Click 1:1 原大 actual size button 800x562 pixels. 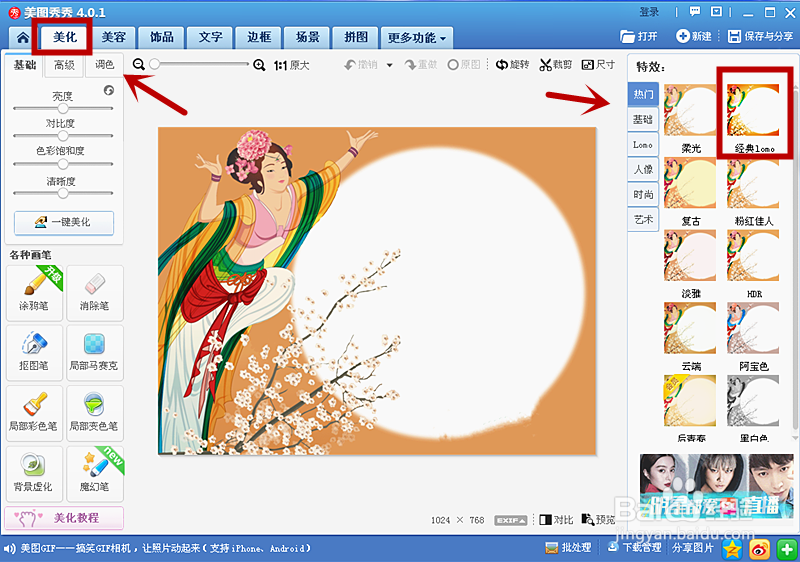tap(291, 65)
